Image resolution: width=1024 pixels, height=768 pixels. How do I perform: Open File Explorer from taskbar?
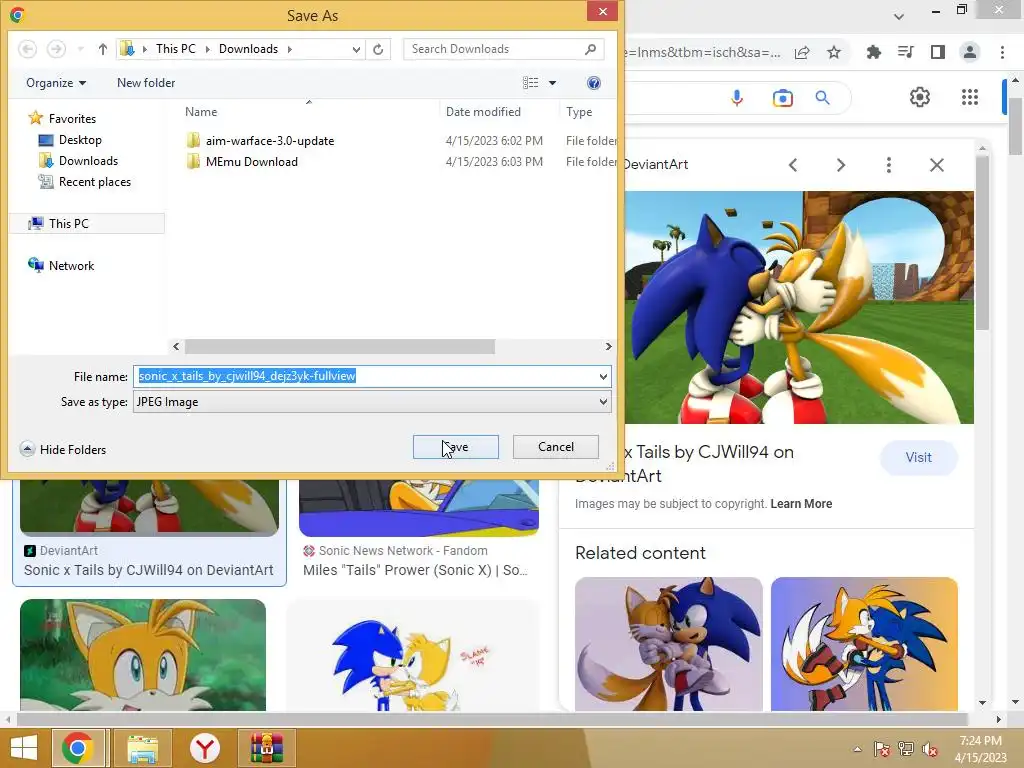[x=142, y=748]
